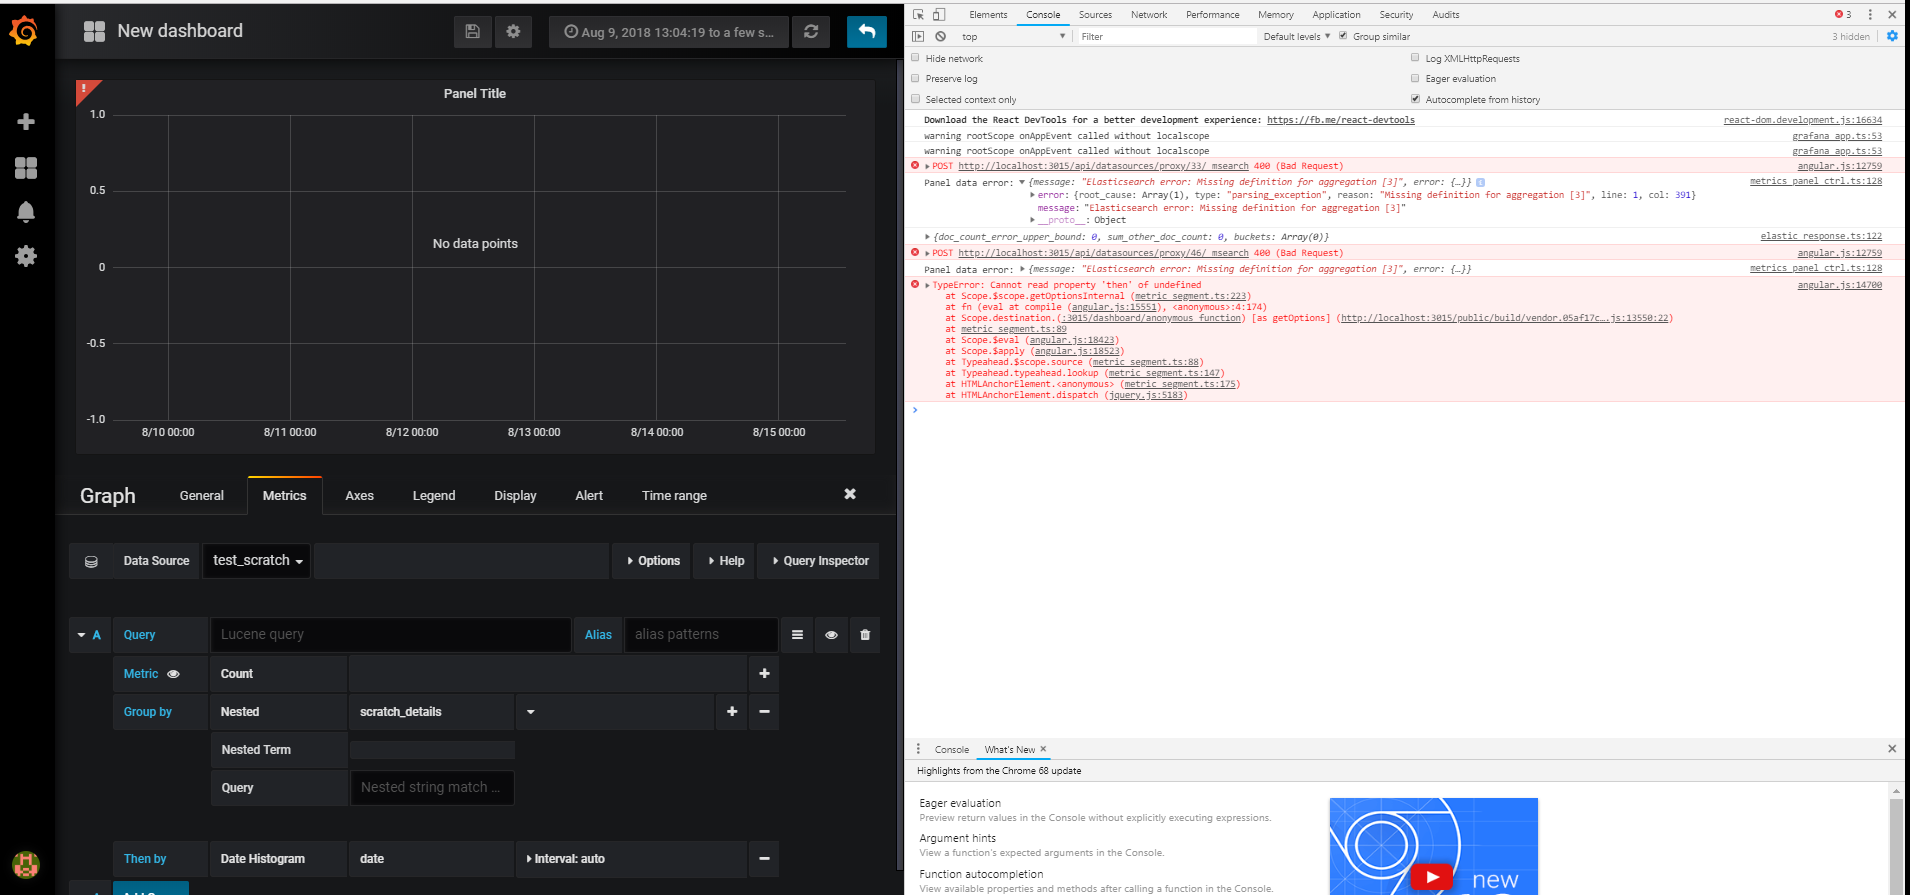Viewport: 1910px width, 895px height.
Task: Add a metric with the Count row plus
Action: (x=764, y=674)
